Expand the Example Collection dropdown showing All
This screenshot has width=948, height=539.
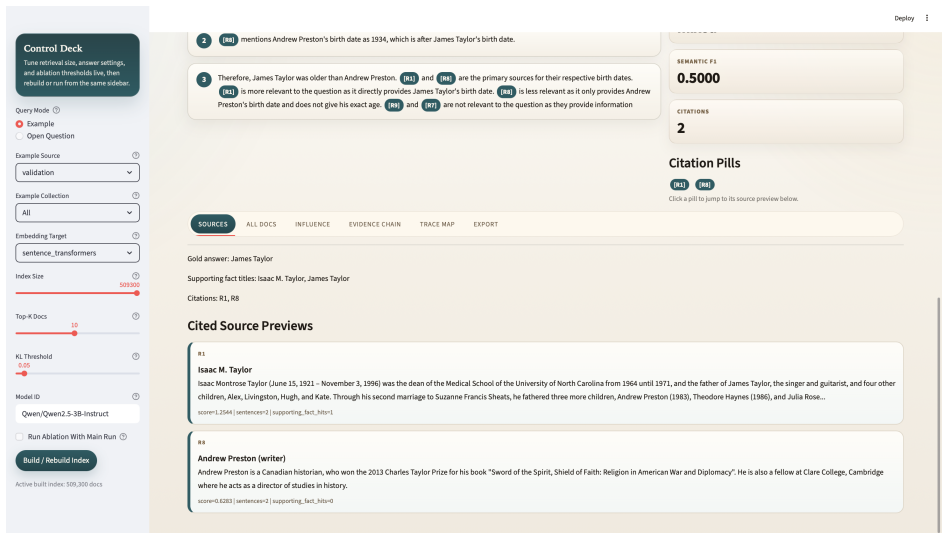[x=77, y=213]
